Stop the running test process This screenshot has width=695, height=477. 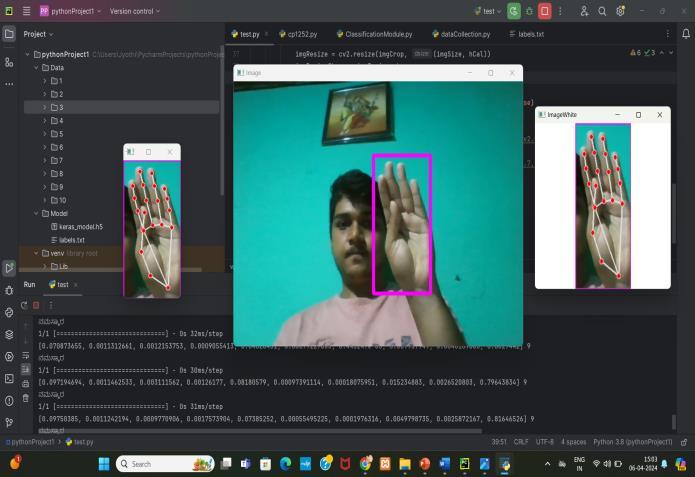point(545,11)
